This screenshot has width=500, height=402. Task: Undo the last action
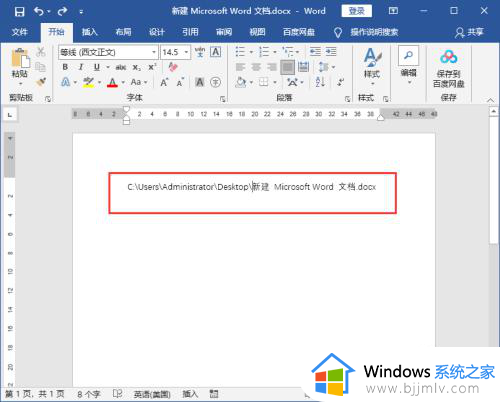point(39,12)
